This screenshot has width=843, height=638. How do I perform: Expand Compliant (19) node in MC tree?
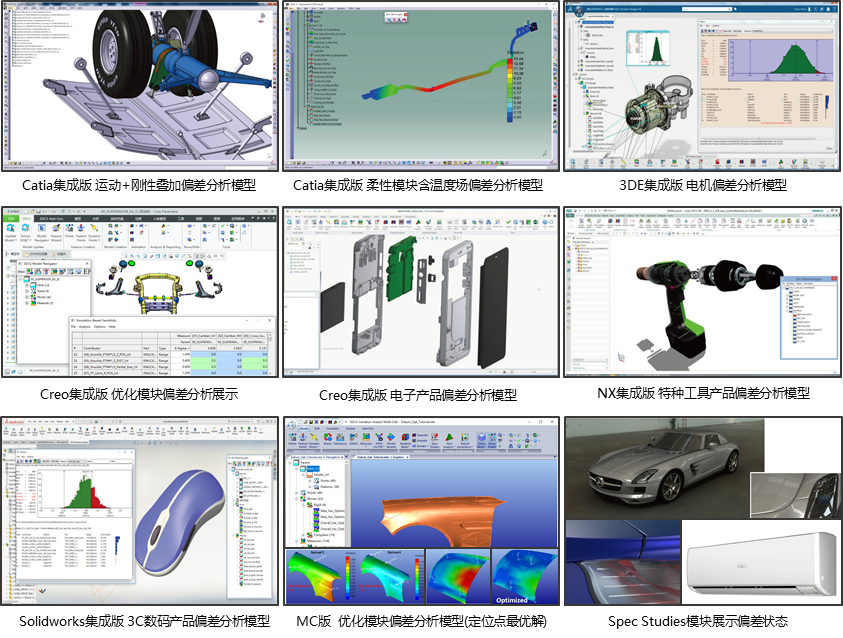(x=303, y=535)
